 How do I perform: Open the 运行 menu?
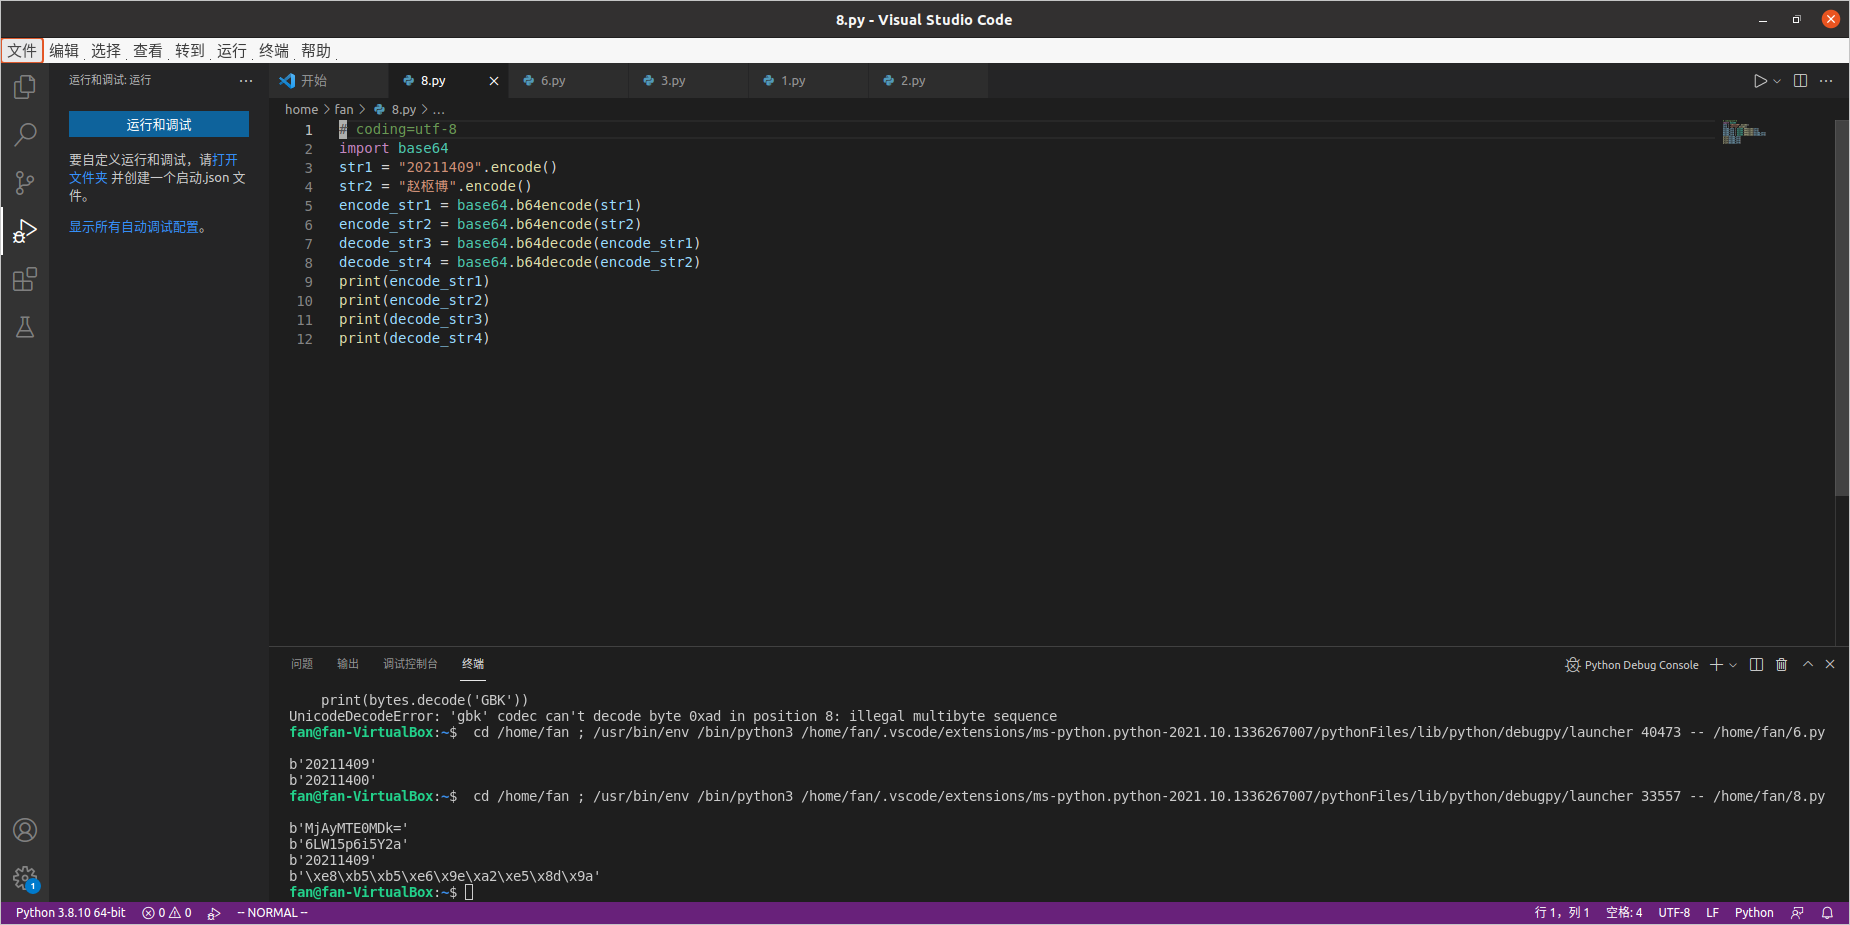coord(232,51)
